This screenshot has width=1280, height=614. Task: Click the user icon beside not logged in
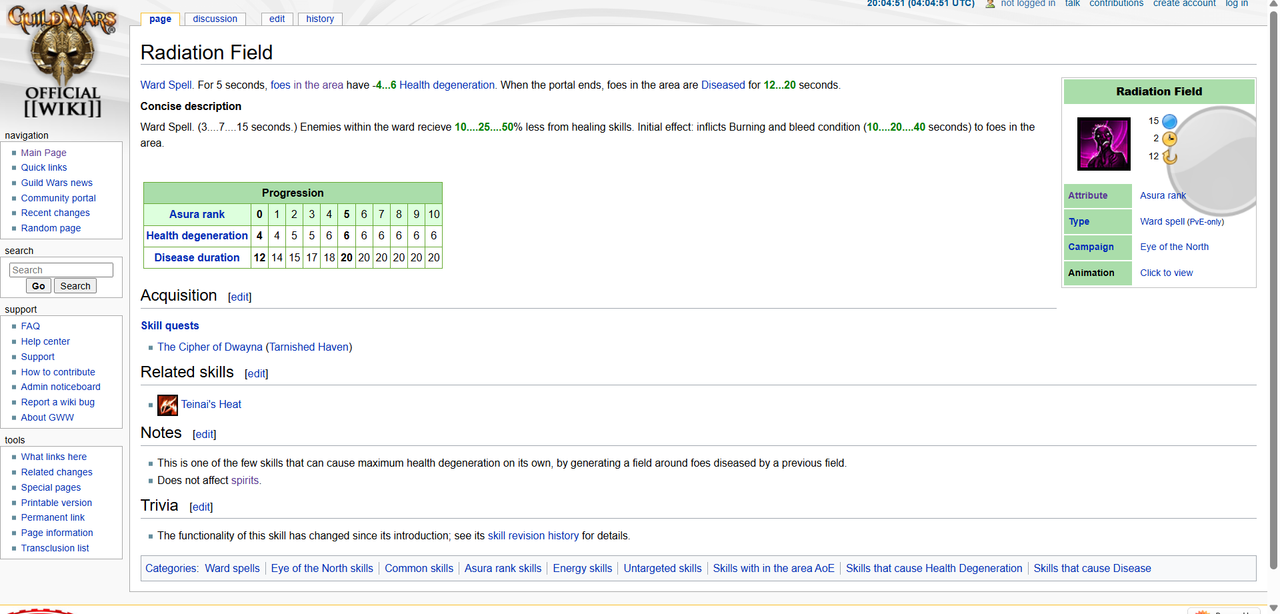(990, 4)
